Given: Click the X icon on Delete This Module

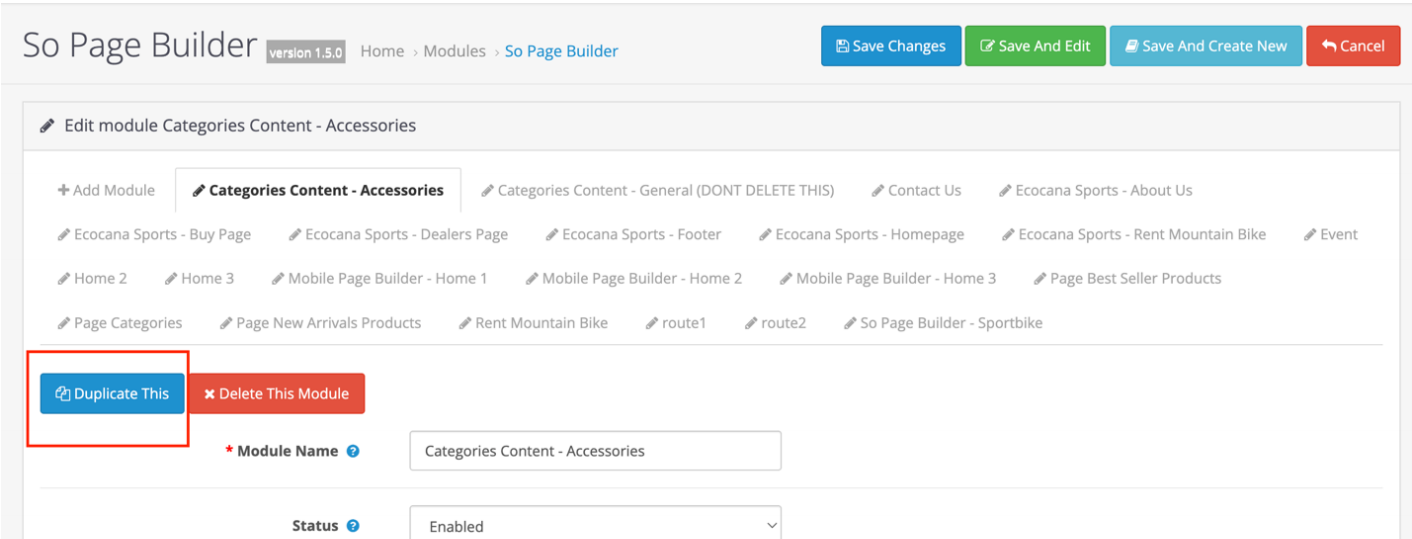Looking at the screenshot, I should coord(209,394).
